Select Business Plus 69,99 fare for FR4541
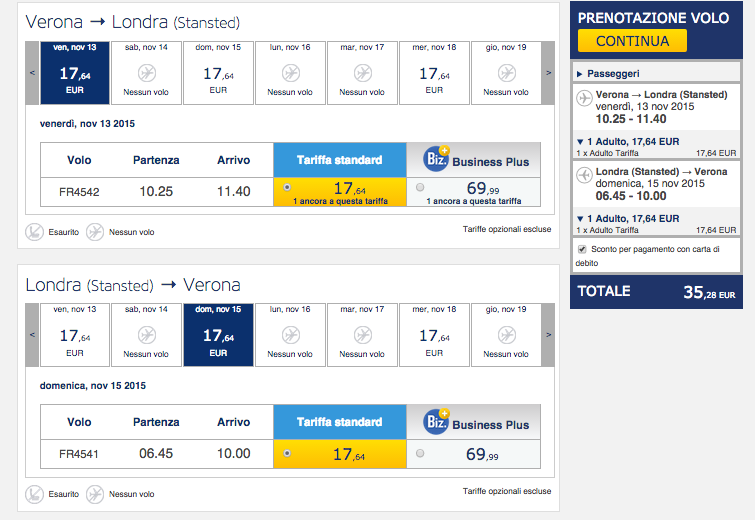This screenshot has height=520, width=755. (420, 453)
